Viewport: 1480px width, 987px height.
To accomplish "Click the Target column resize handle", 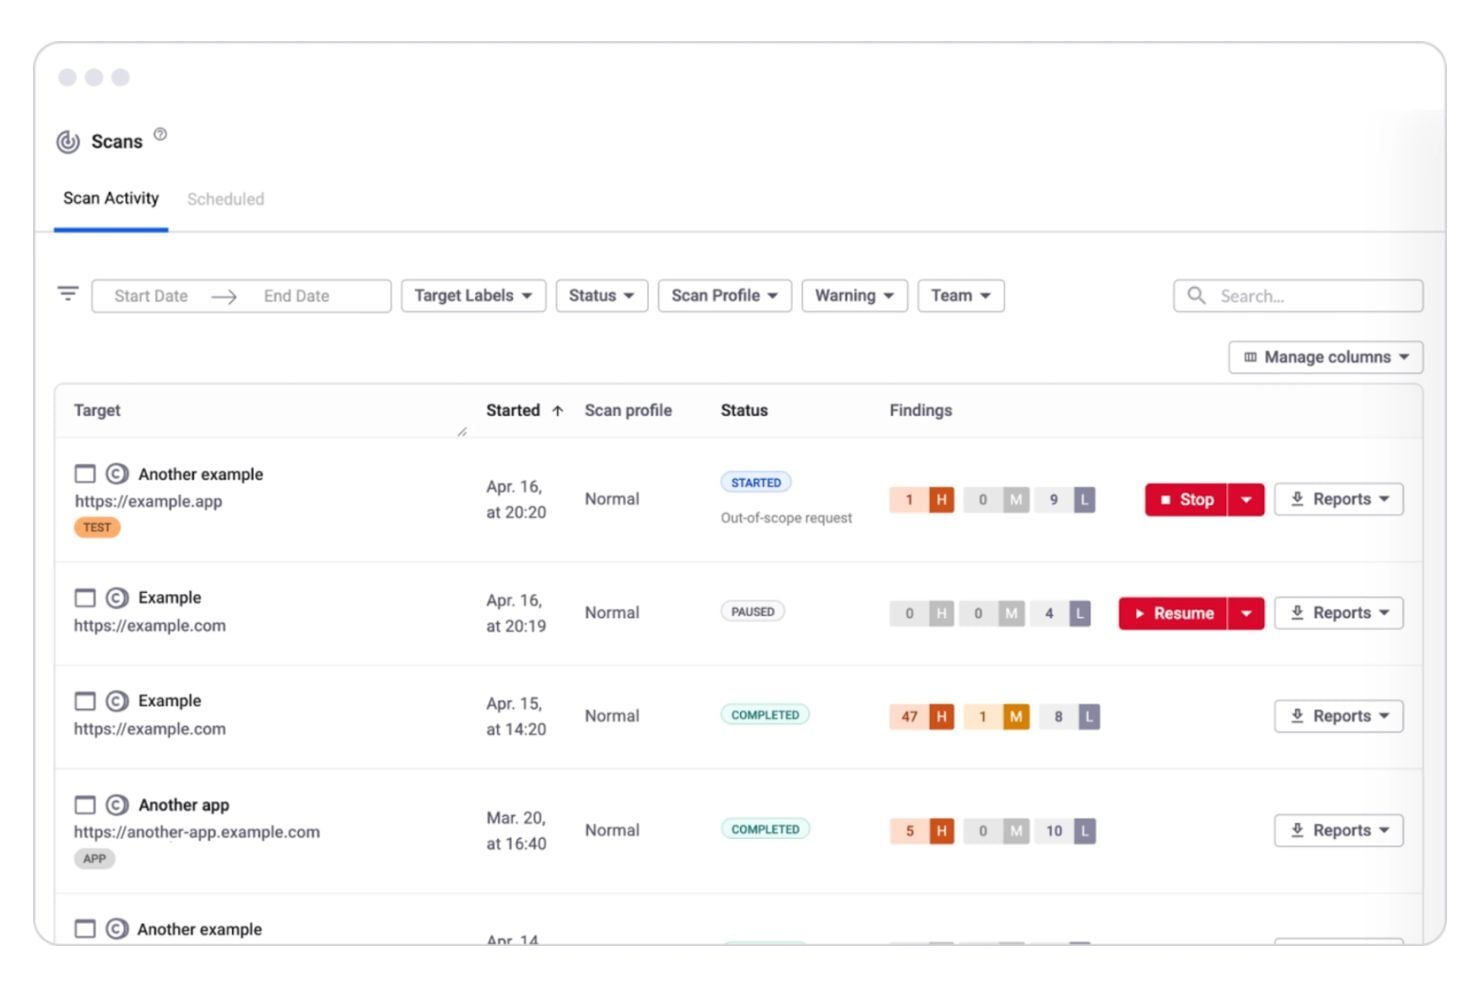I will (462, 432).
